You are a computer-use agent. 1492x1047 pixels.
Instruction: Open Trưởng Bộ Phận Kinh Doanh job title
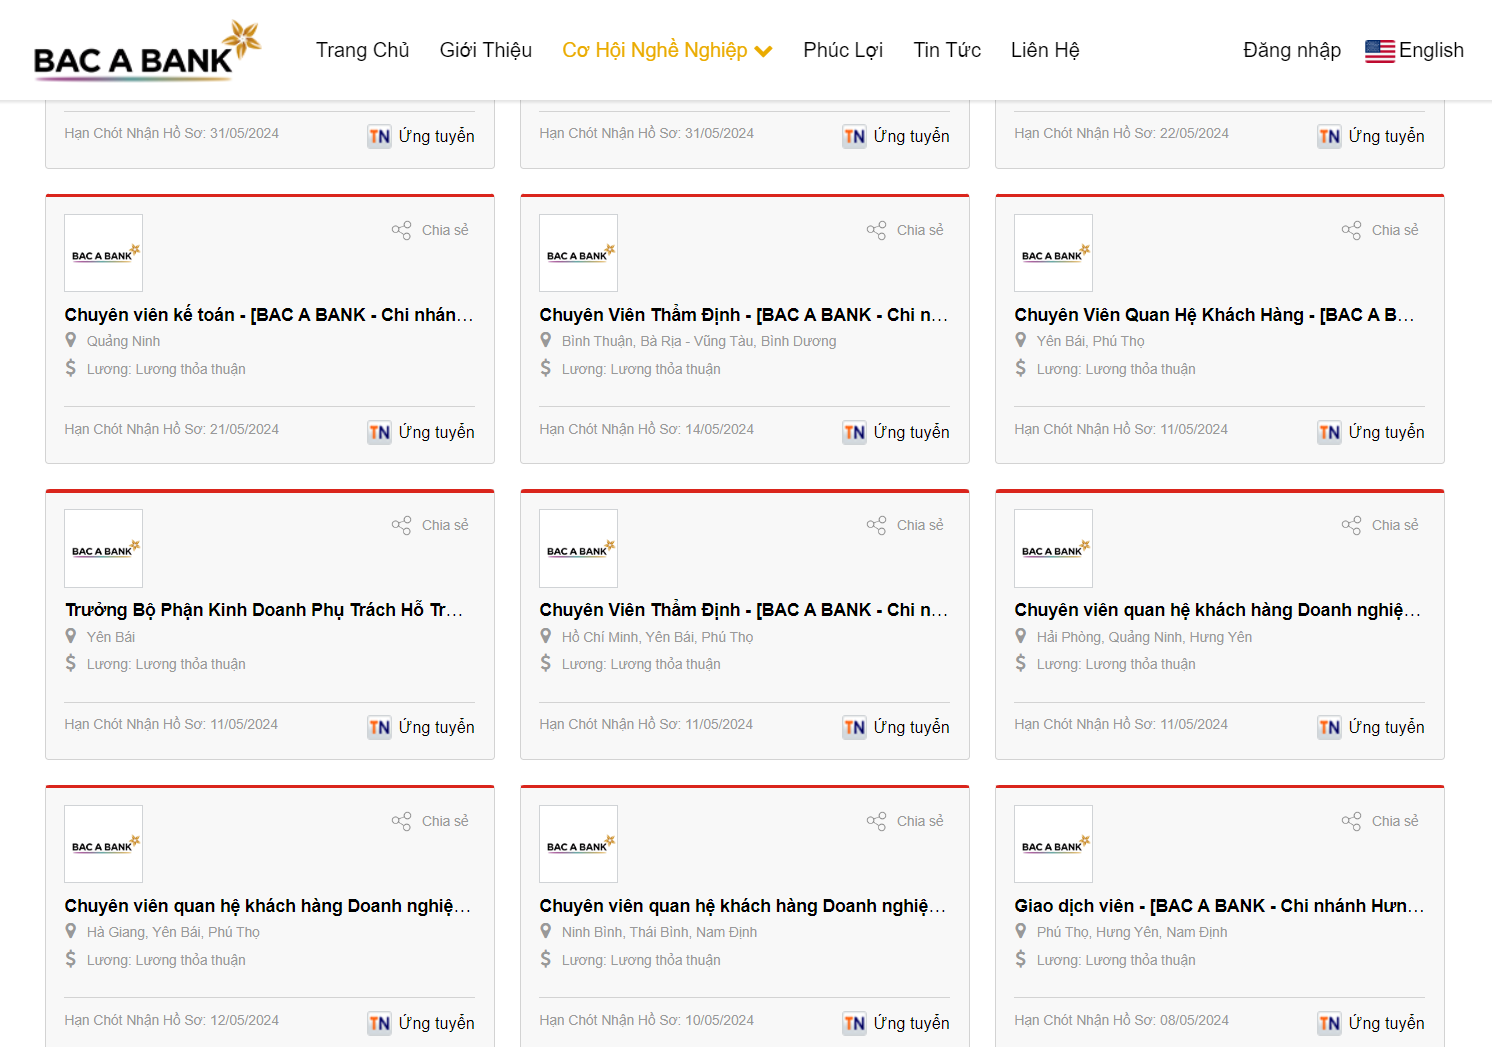tap(265, 610)
